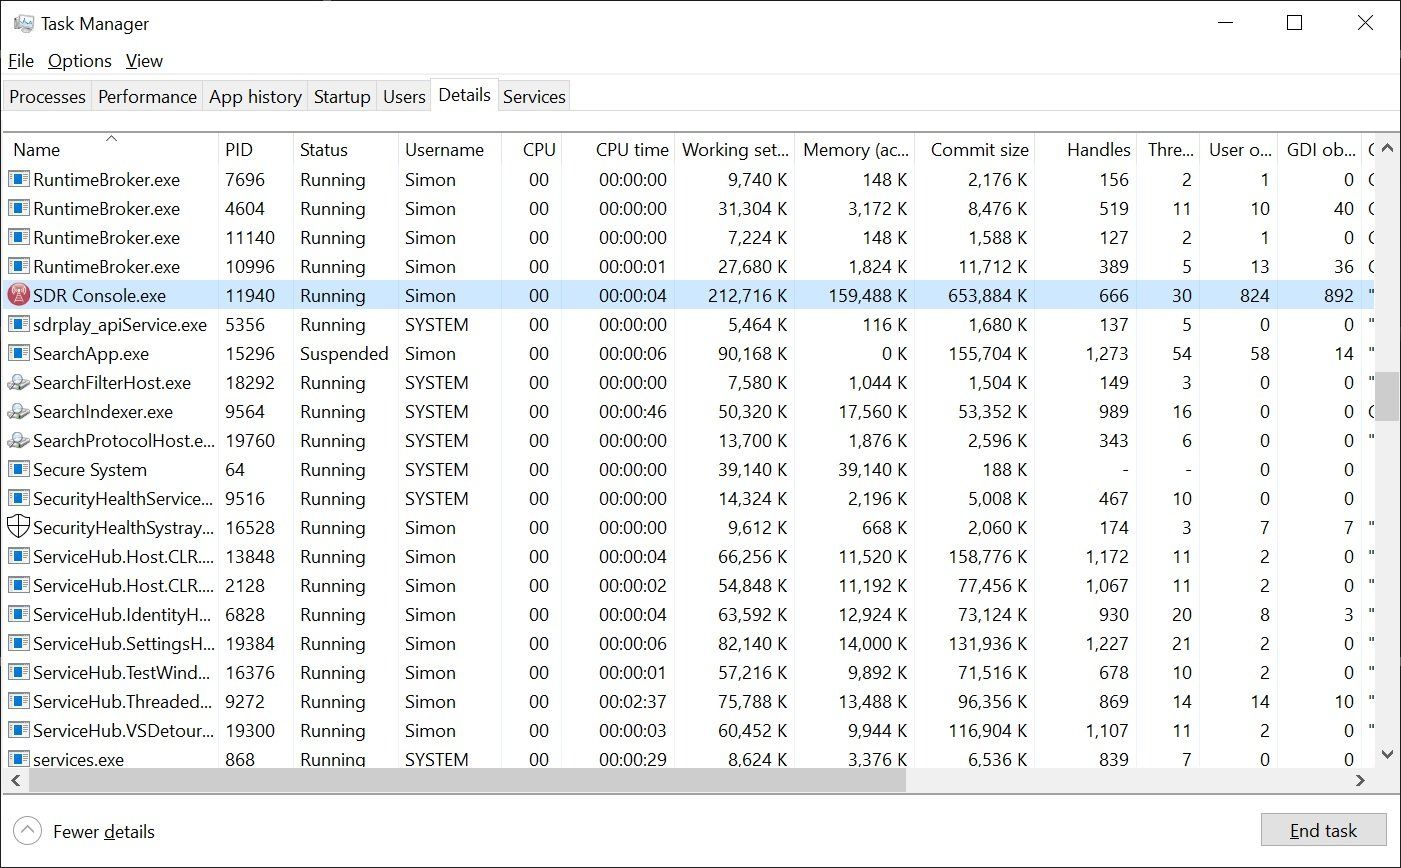Switch to the Services tab

(x=534, y=97)
